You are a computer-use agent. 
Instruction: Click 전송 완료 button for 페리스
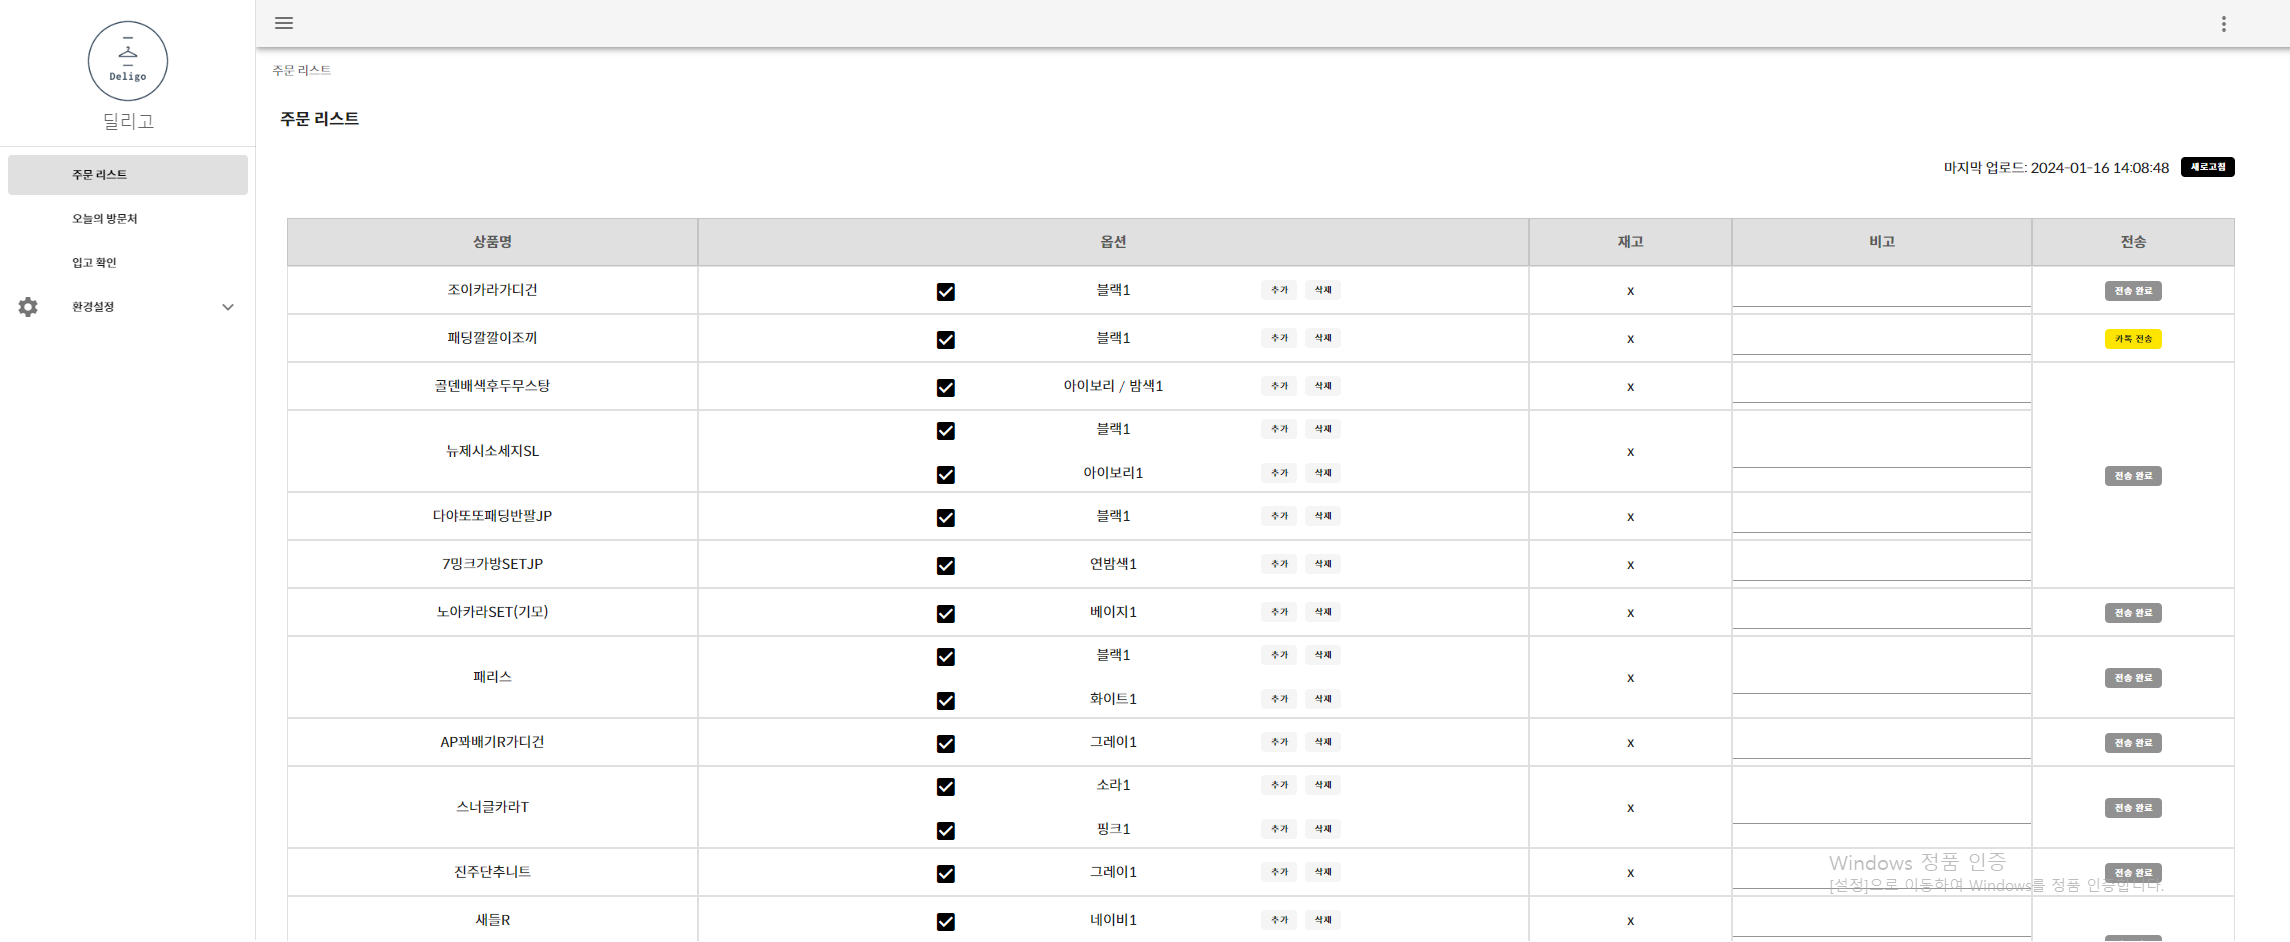(x=2133, y=678)
